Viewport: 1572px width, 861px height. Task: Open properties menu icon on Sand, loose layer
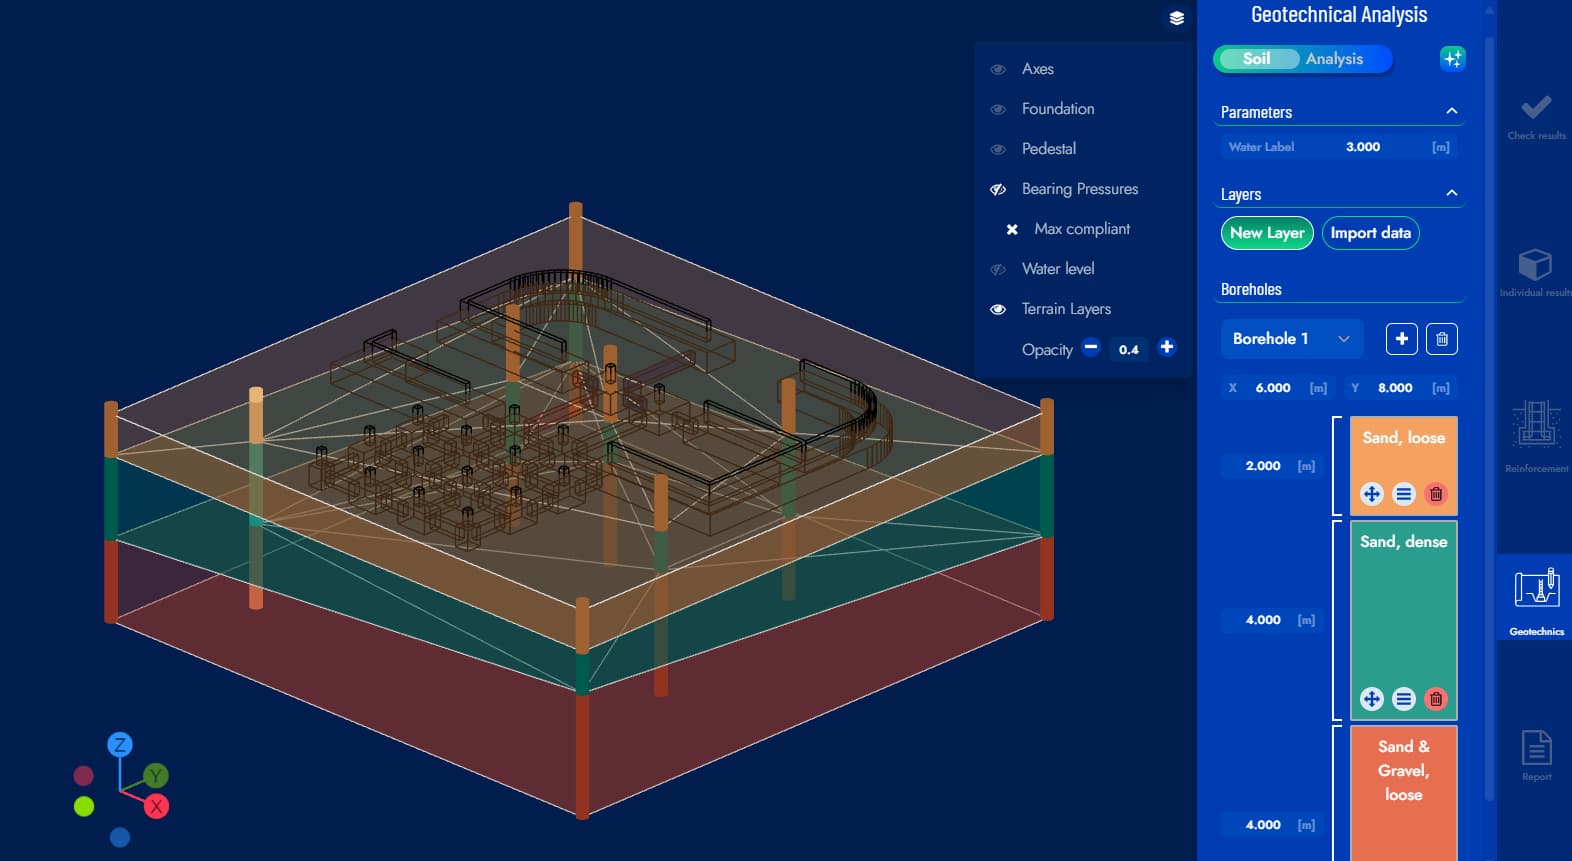tap(1404, 494)
